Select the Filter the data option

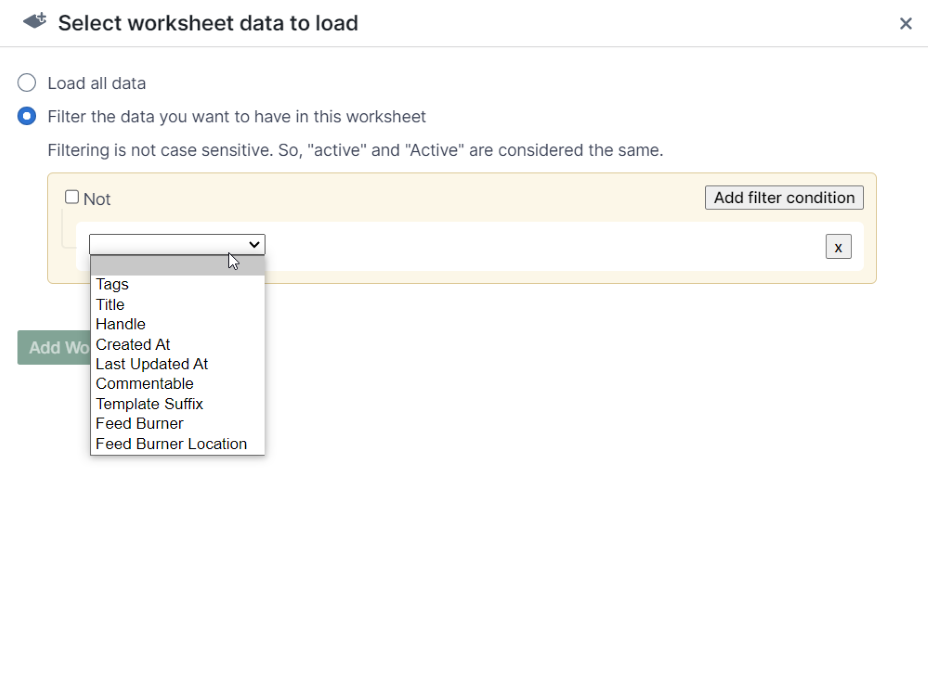pyautogui.click(x=26, y=116)
